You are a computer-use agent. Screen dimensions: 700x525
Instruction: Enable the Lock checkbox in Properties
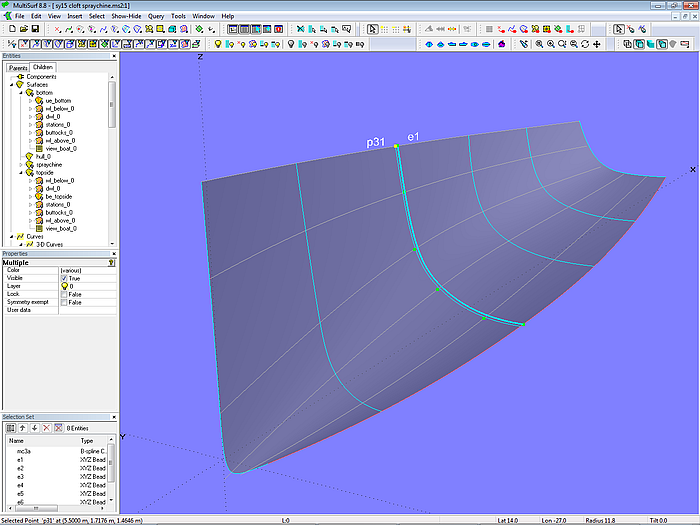point(65,294)
